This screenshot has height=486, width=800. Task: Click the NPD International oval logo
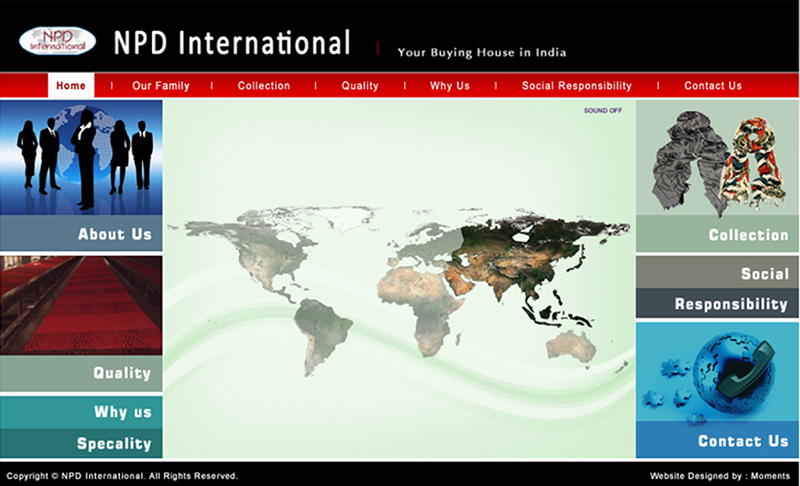[x=57, y=41]
